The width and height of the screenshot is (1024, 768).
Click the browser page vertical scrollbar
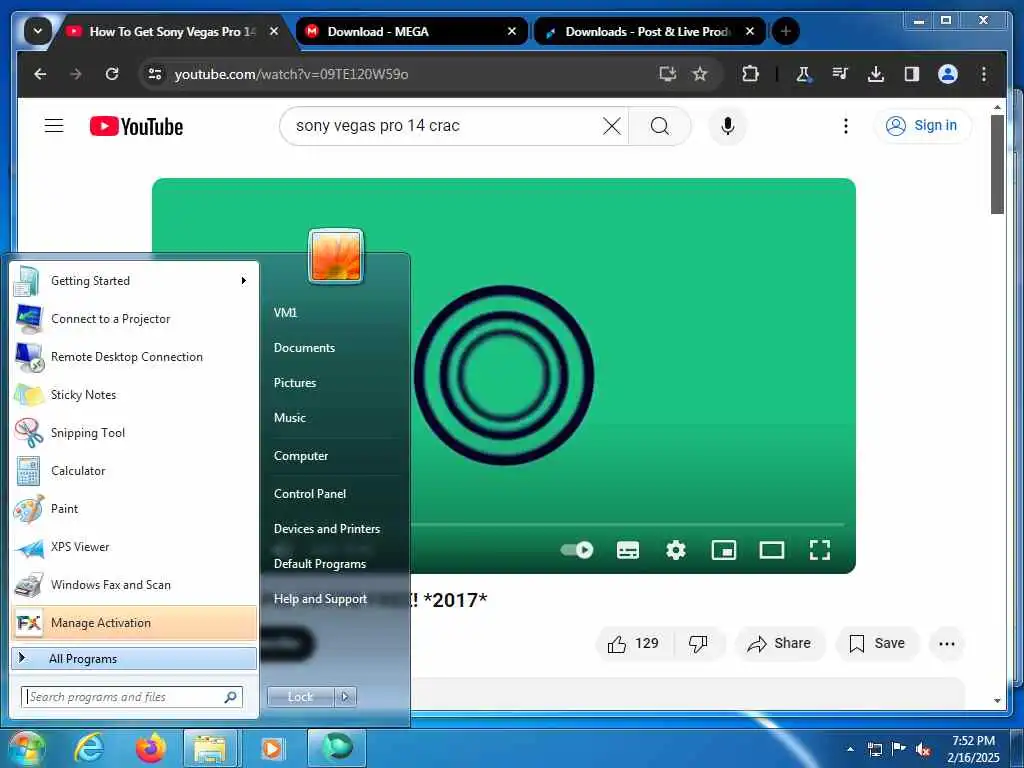tap(997, 165)
